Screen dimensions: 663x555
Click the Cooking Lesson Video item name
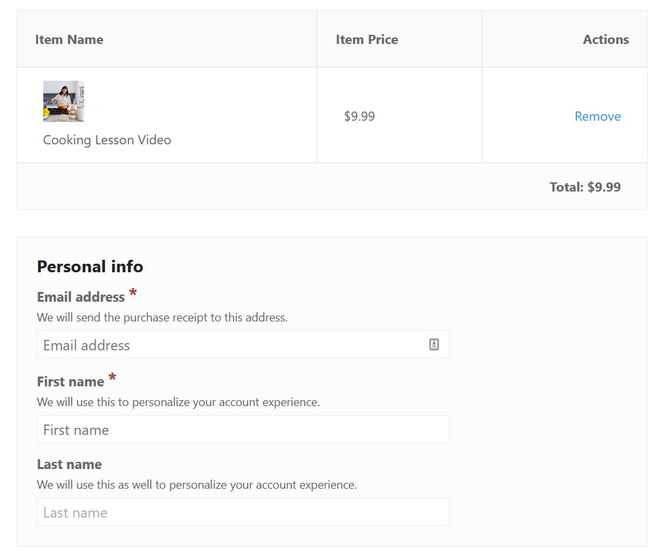click(107, 140)
